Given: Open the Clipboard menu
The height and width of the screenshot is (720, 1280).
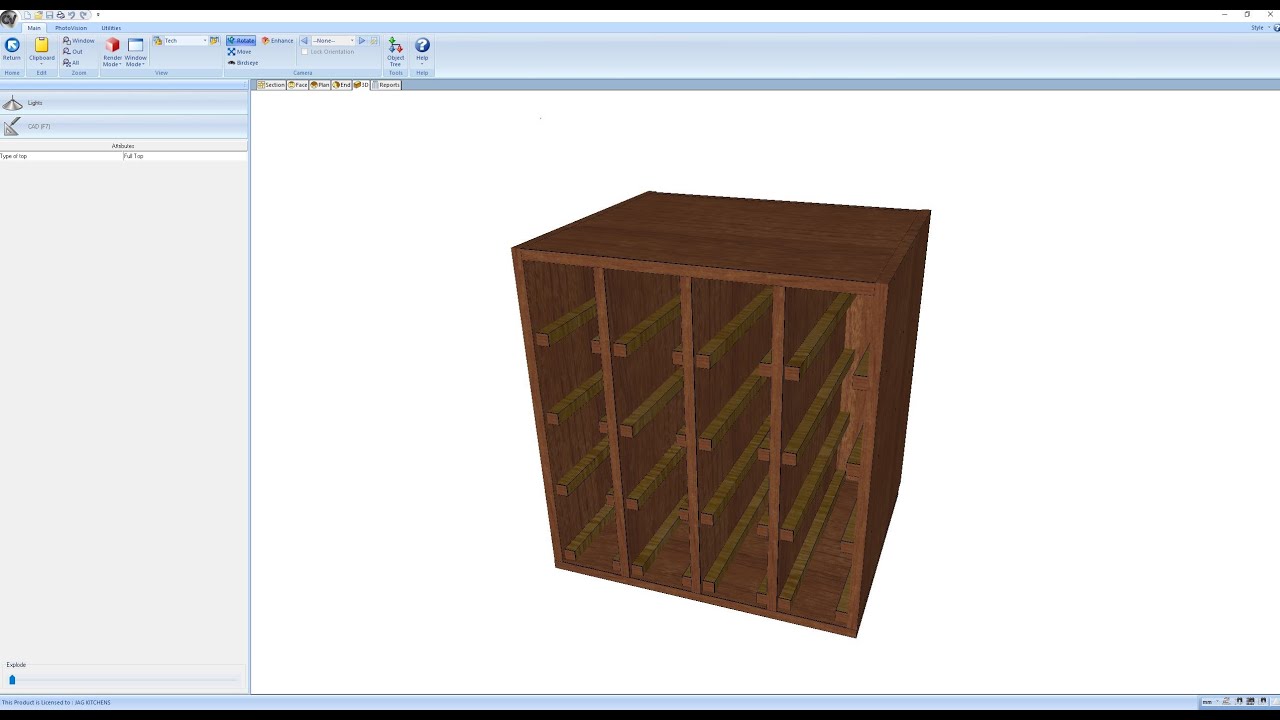Looking at the screenshot, I should tap(41, 52).
